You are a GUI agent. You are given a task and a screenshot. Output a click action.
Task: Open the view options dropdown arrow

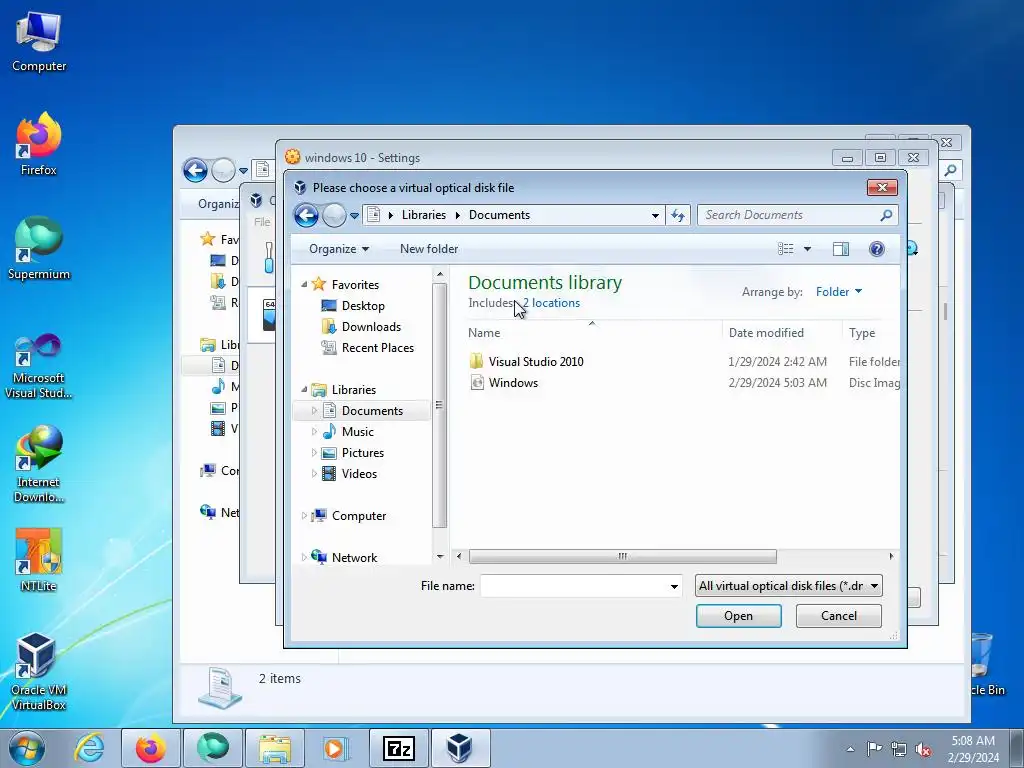click(807, 249)
